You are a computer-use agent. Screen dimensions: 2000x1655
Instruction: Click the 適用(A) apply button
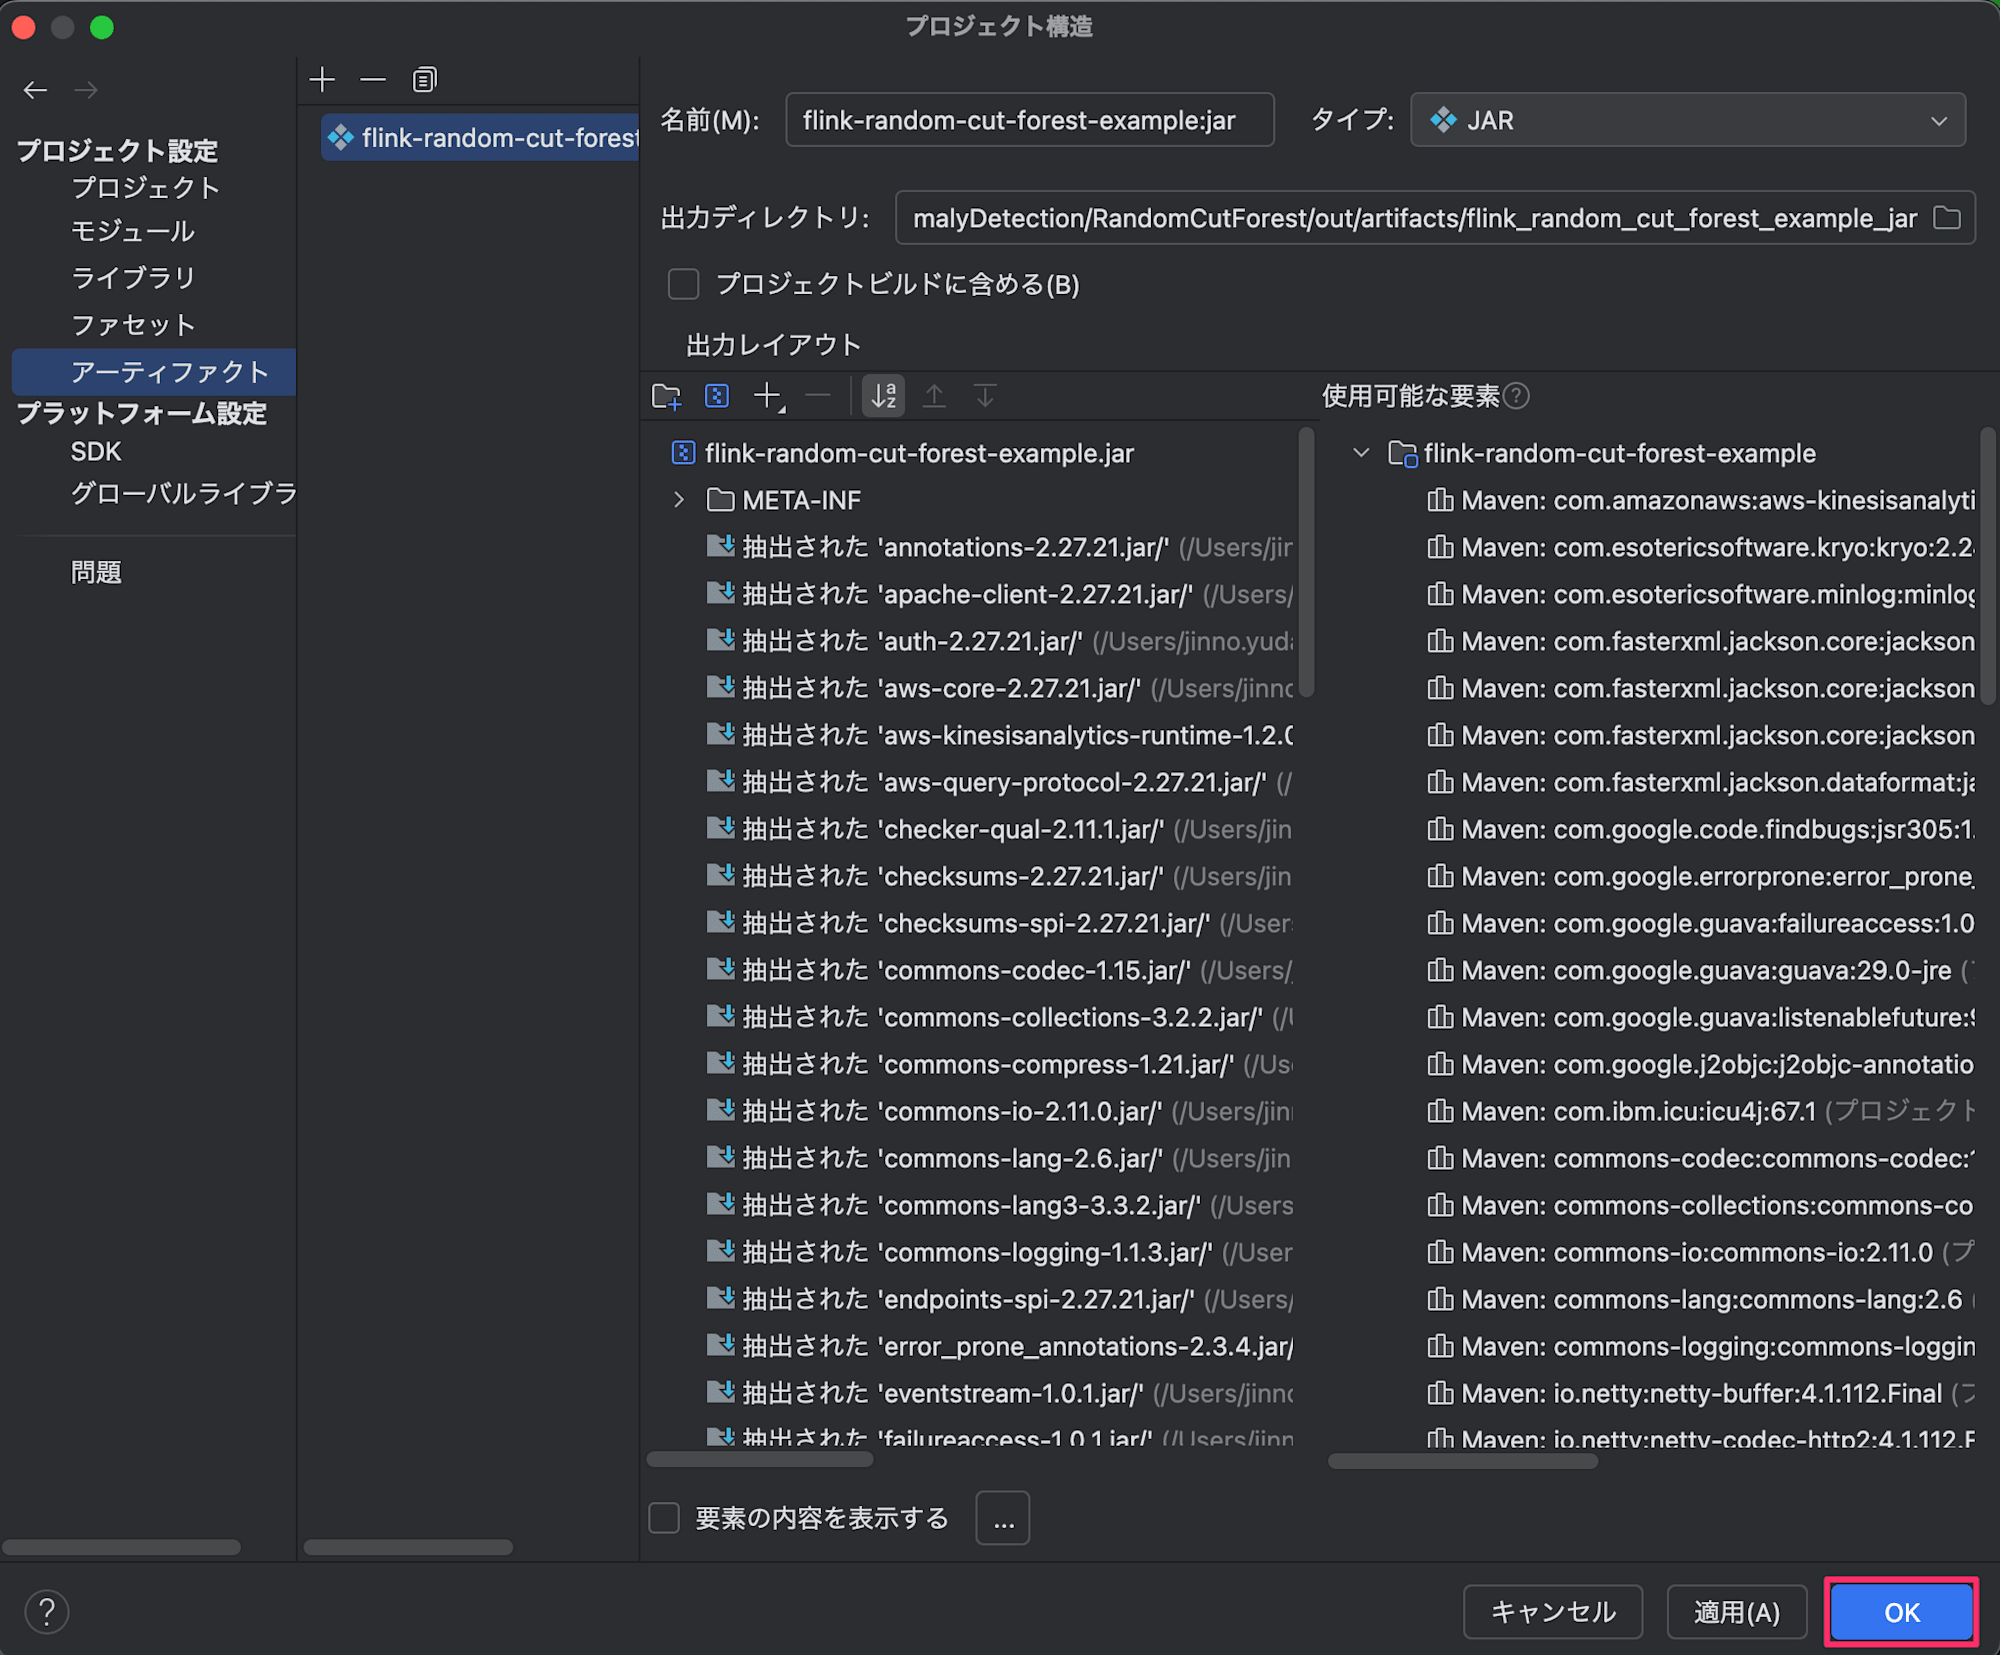coord(1736,1612)
